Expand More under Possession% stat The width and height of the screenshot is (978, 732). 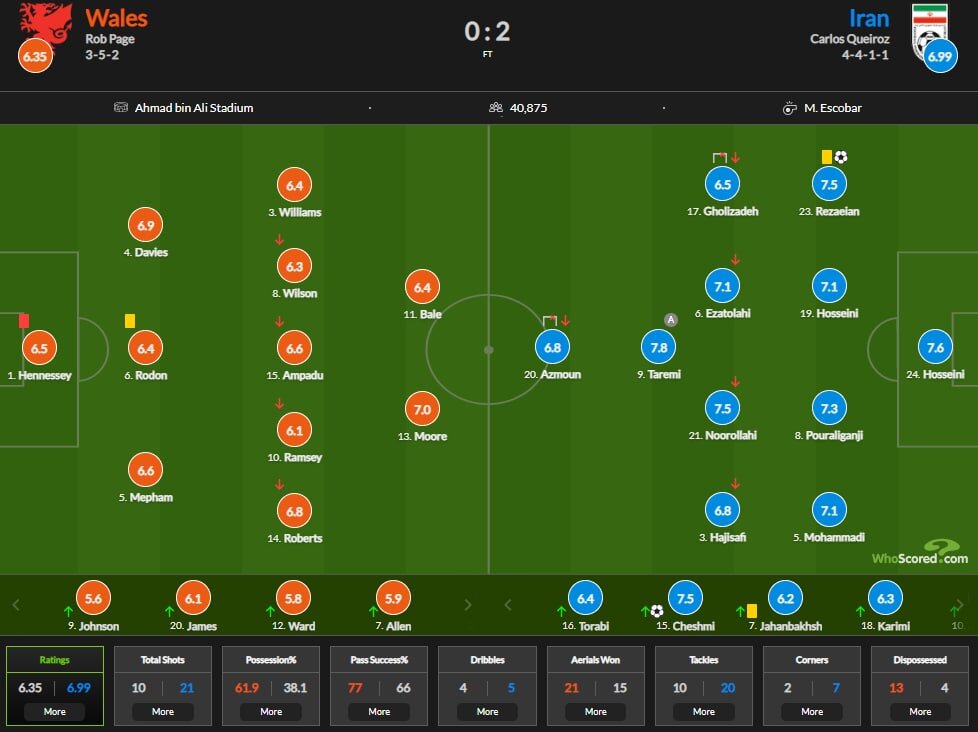271,712
